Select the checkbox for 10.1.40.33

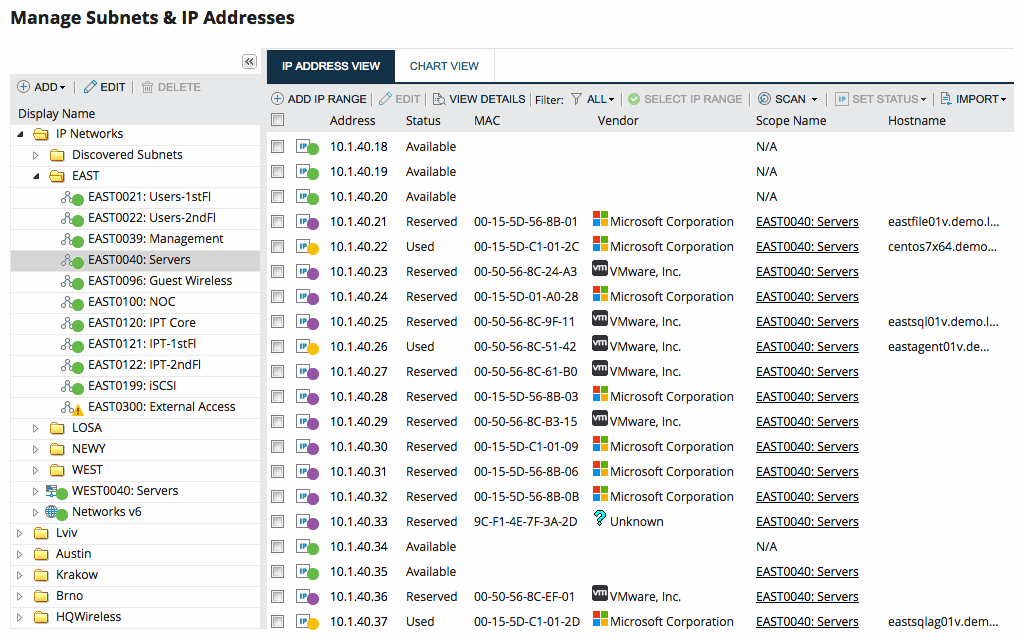(x=278, y=521)
